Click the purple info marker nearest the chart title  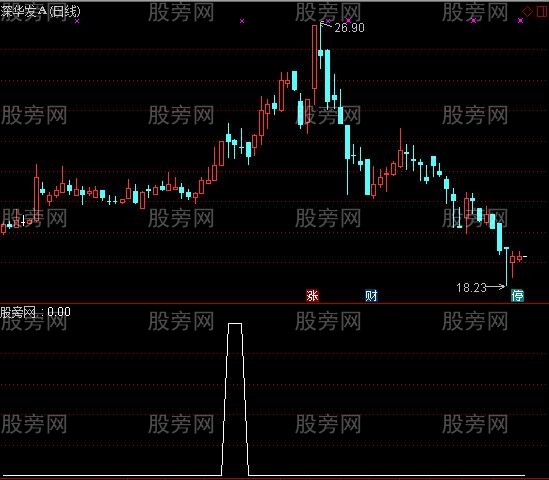pos(77,21)
